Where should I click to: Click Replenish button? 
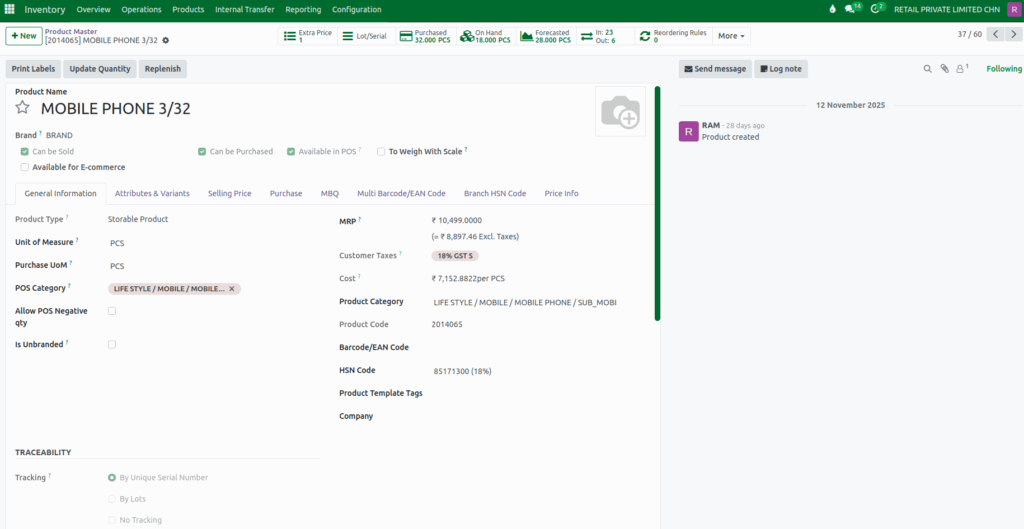163,69
